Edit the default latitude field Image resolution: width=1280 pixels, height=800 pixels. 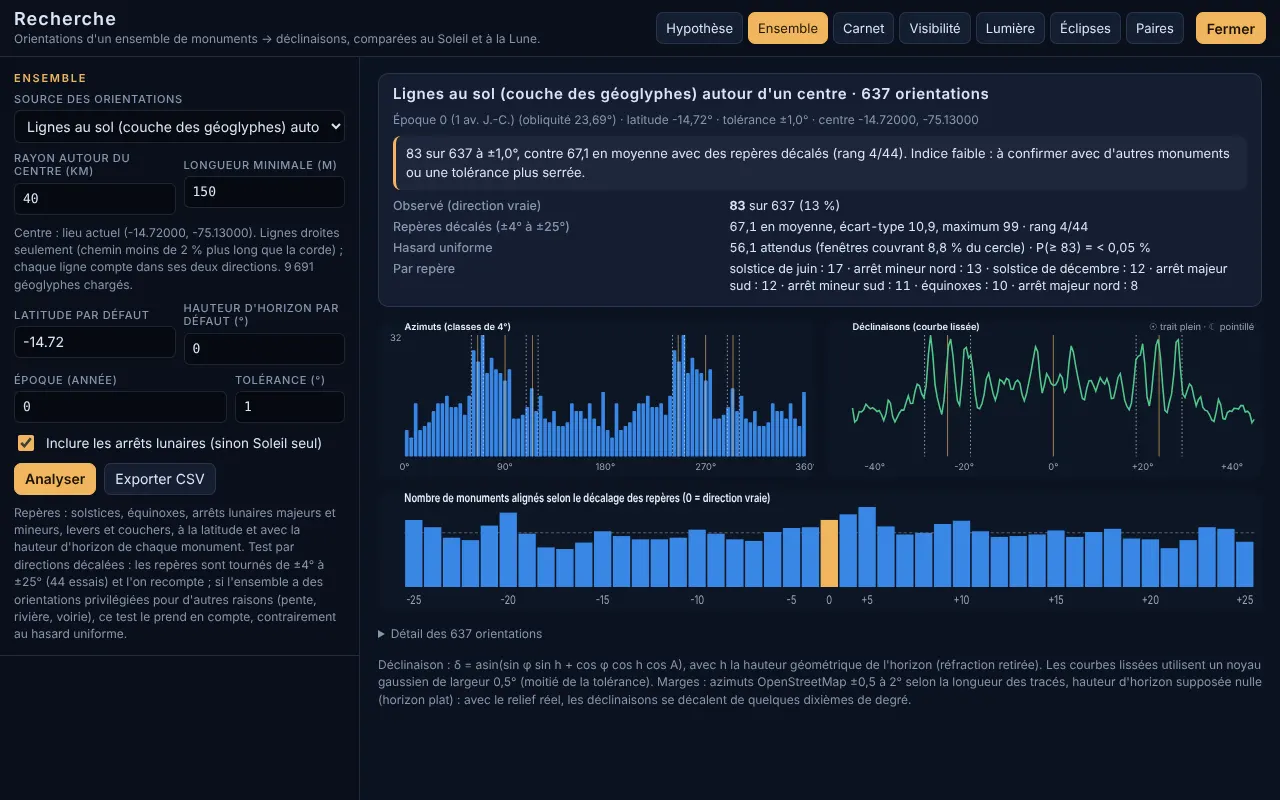(94, 342)
